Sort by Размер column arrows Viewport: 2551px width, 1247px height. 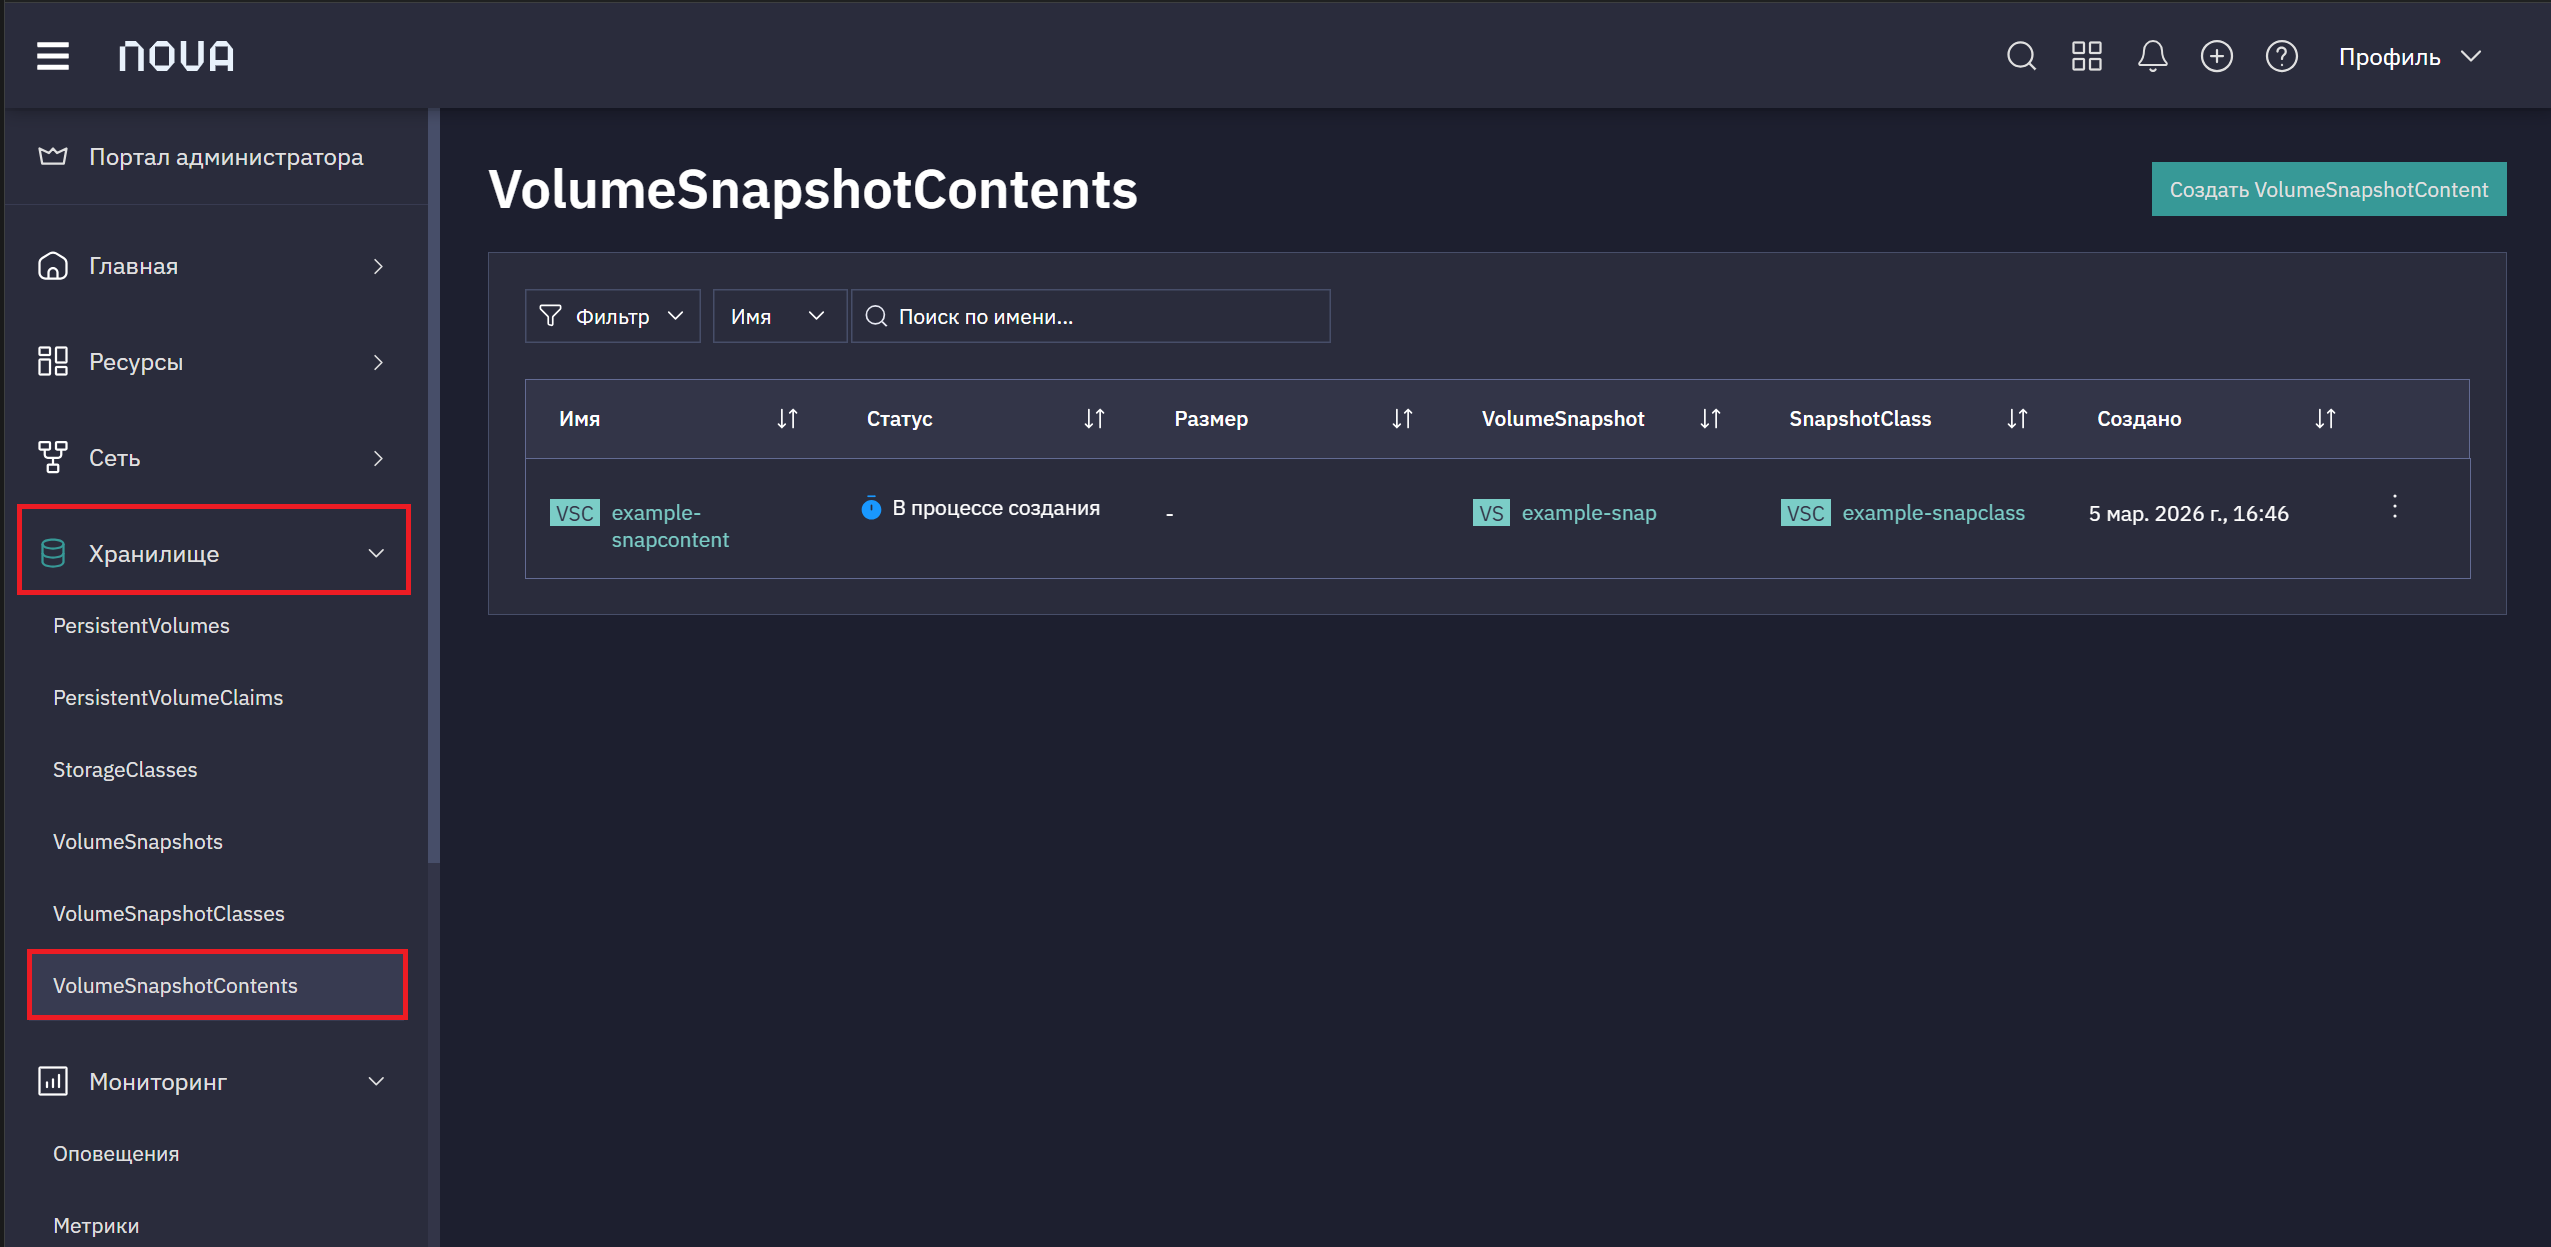(x=1403, y=419)
